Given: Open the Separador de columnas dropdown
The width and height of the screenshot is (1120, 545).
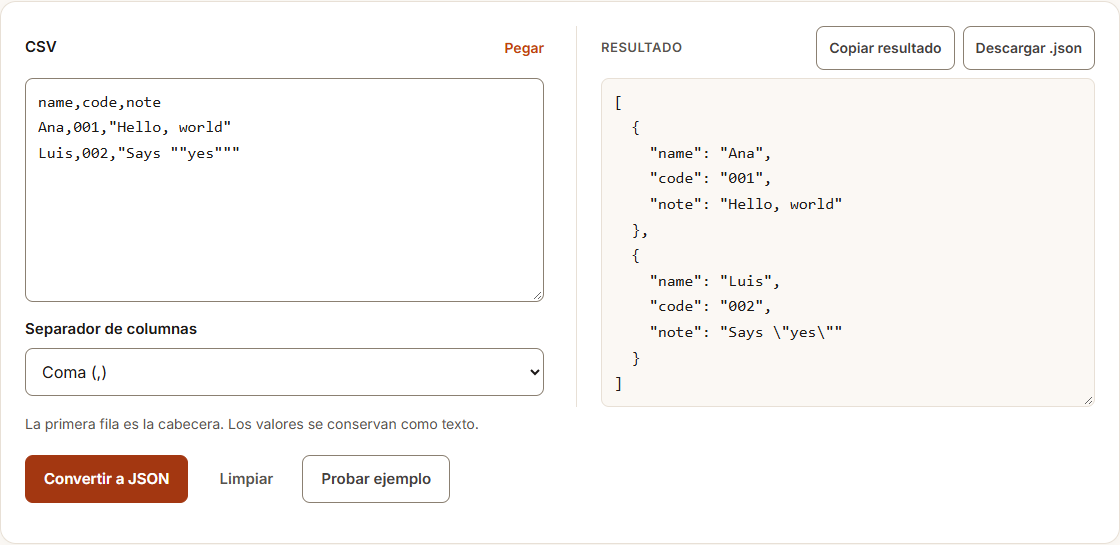Looking at the screenshot, I should tap(284, 372).
